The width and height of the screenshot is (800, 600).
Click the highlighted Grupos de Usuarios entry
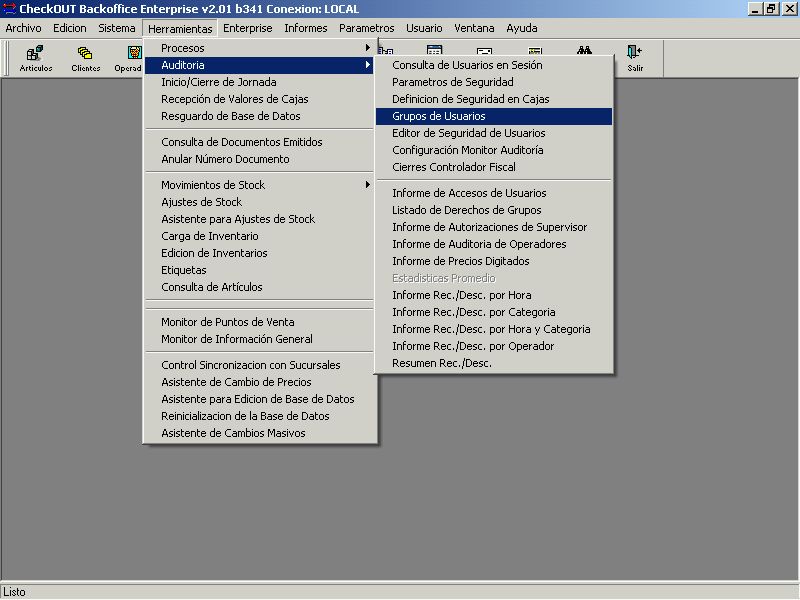point(494,116)
